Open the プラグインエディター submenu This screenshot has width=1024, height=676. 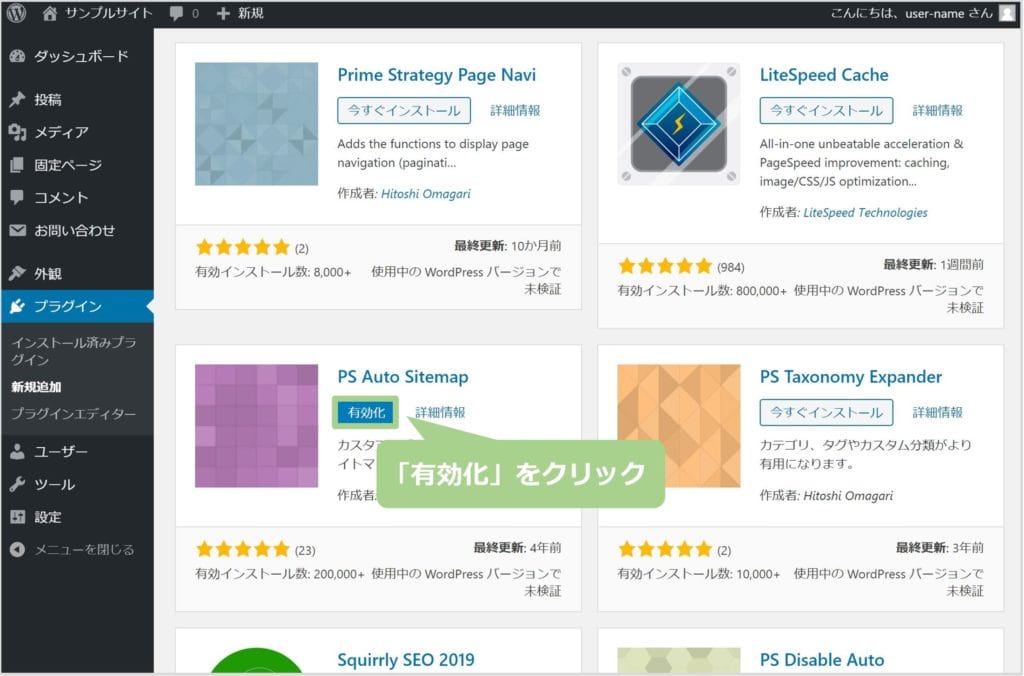pyautogui.click(x=73, y=413)
